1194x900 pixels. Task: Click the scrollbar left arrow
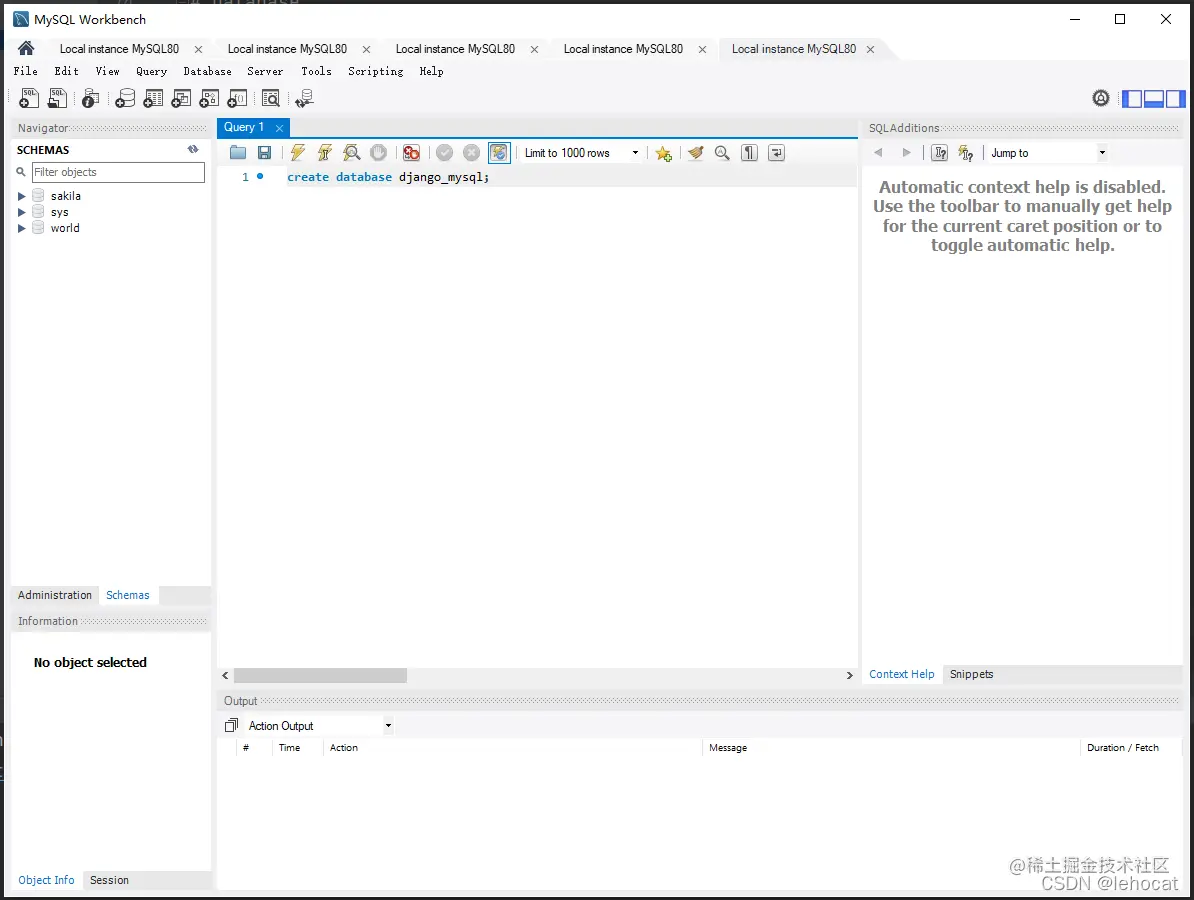225,675
